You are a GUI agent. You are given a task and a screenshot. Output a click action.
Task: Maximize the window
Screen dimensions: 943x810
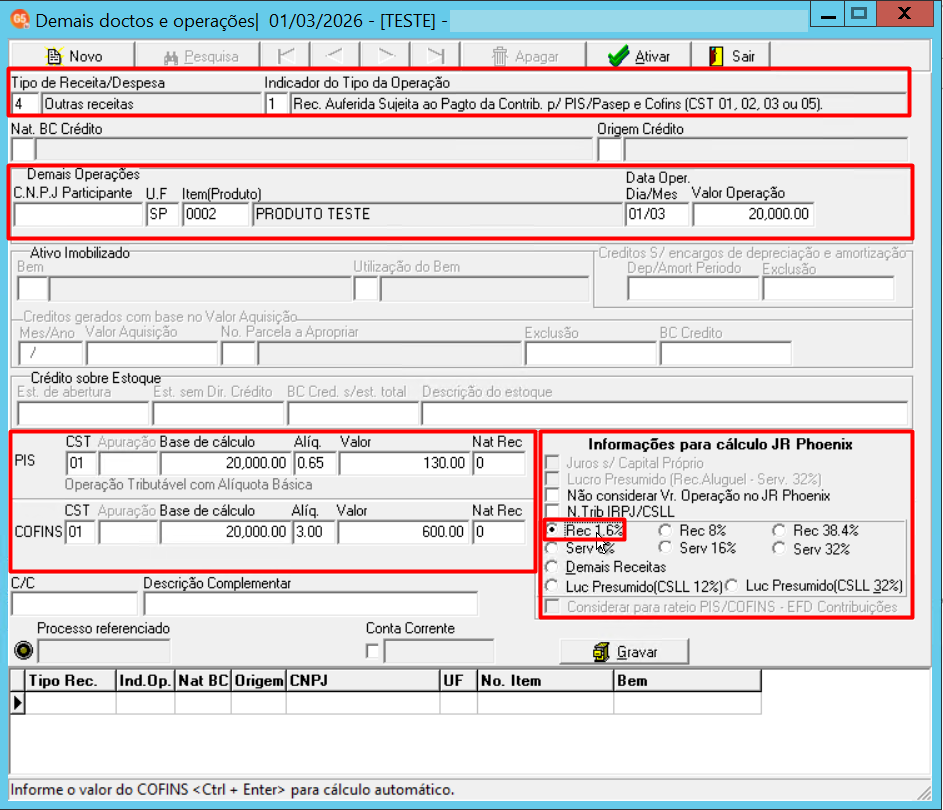[x=860, y=13]
